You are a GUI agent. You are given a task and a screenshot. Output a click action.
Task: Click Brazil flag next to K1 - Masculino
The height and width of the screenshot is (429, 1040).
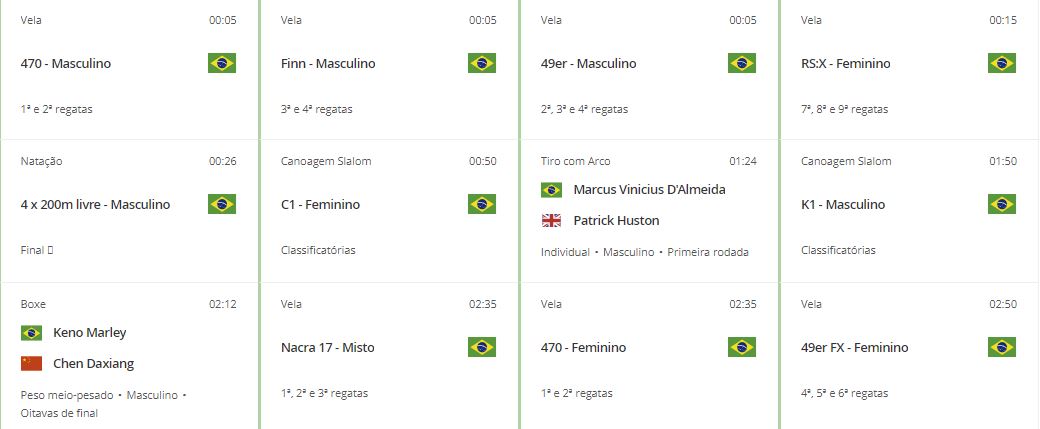1002,204
